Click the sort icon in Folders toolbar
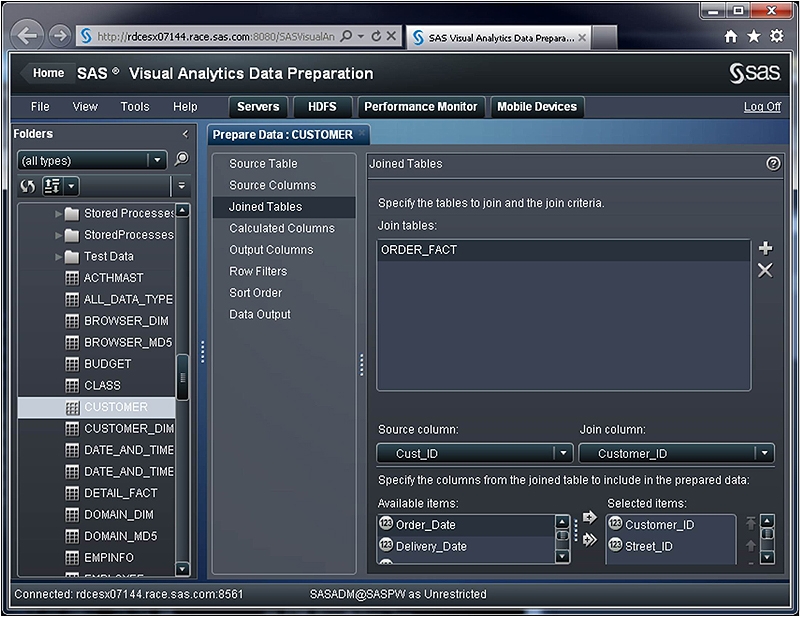The image size is (800, 617). click(x=53, y=186)
